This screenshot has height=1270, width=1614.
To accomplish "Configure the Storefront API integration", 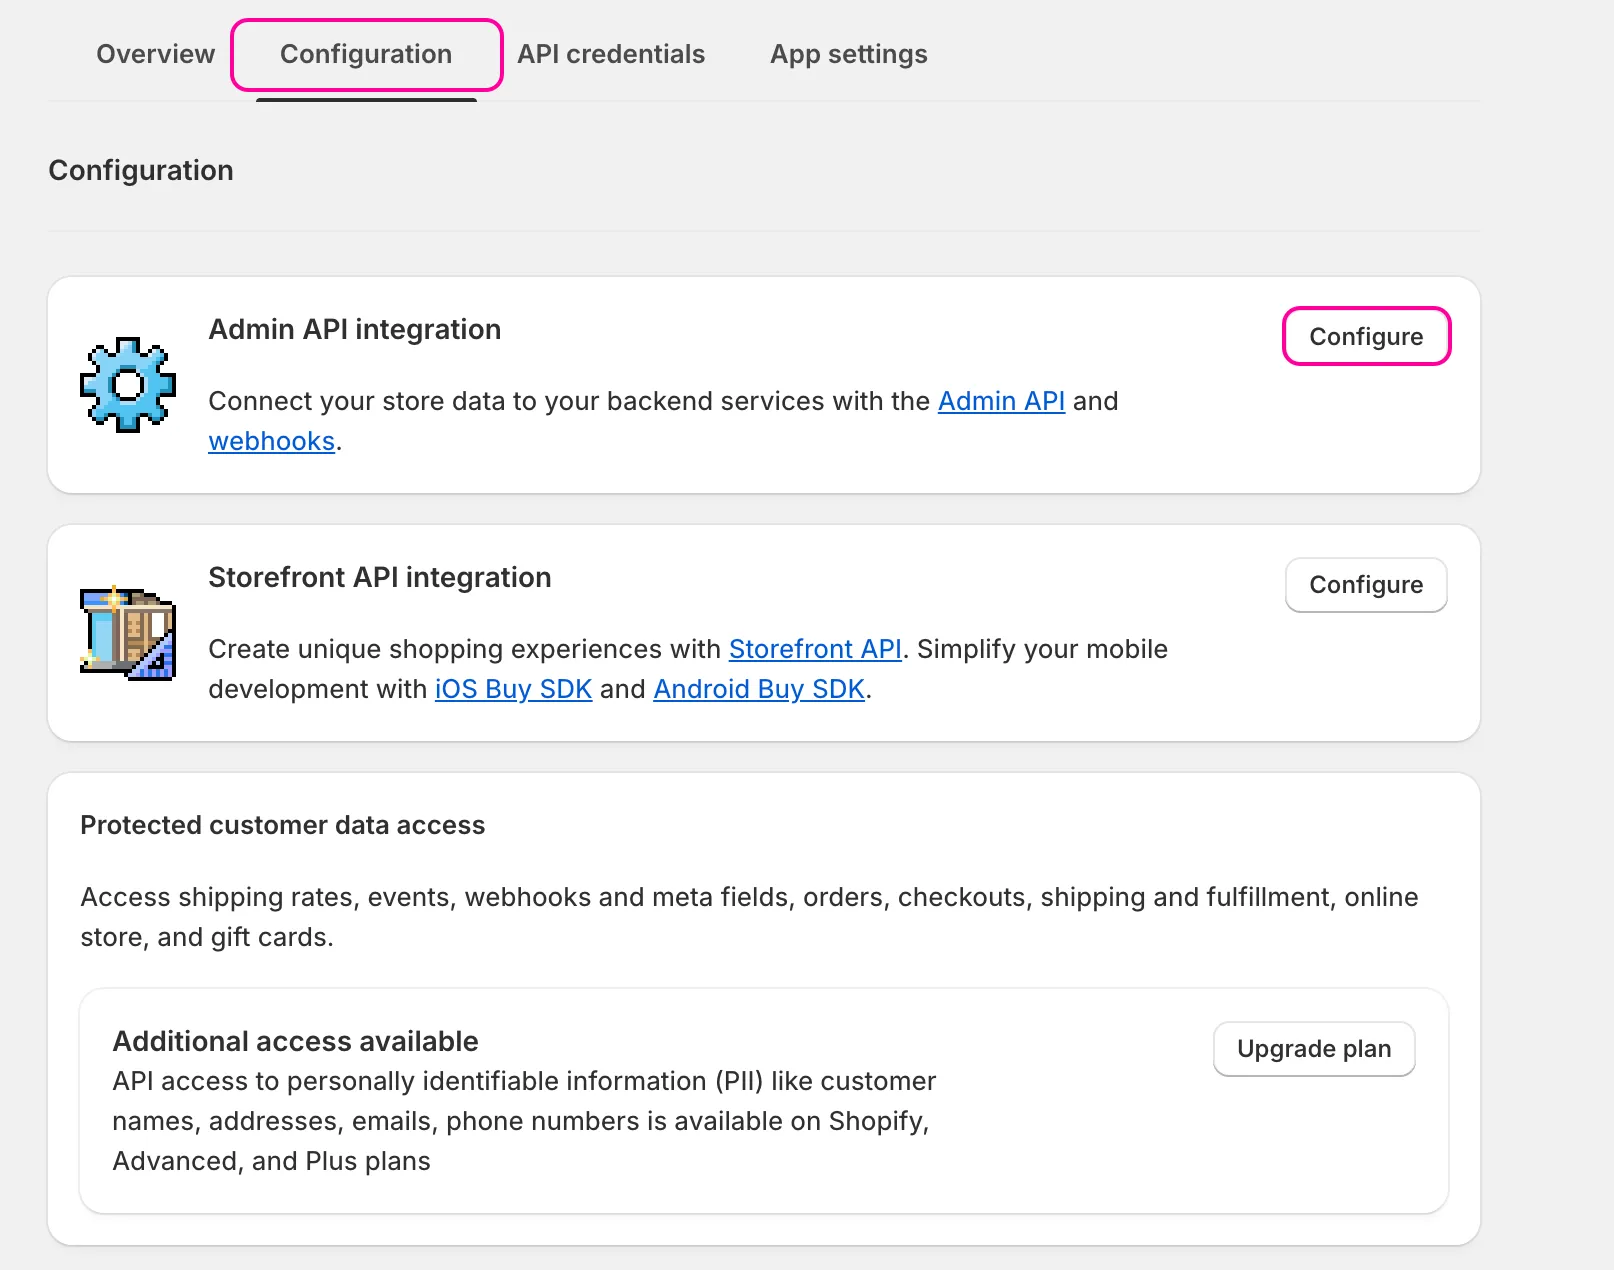I will pyautogui.click(x=1366, y=584).
